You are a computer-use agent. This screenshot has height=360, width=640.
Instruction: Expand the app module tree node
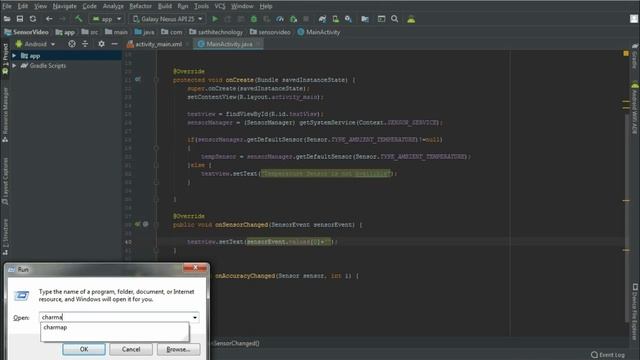pyautogui.click(x=14, y=56)
